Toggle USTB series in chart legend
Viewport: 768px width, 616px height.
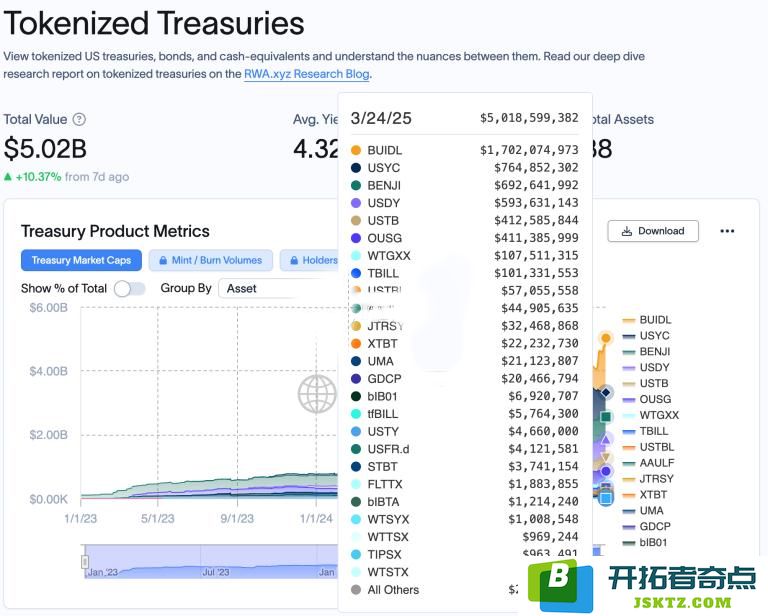point(645,383)
